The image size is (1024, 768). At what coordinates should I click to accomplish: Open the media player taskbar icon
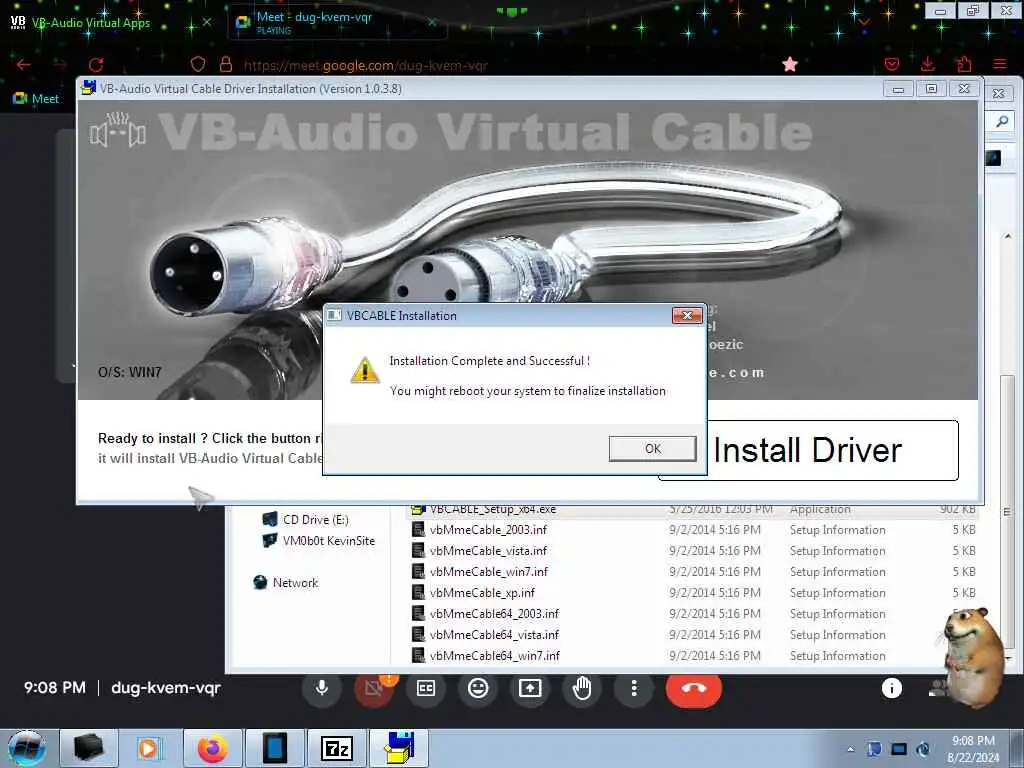tap(150, 748)
